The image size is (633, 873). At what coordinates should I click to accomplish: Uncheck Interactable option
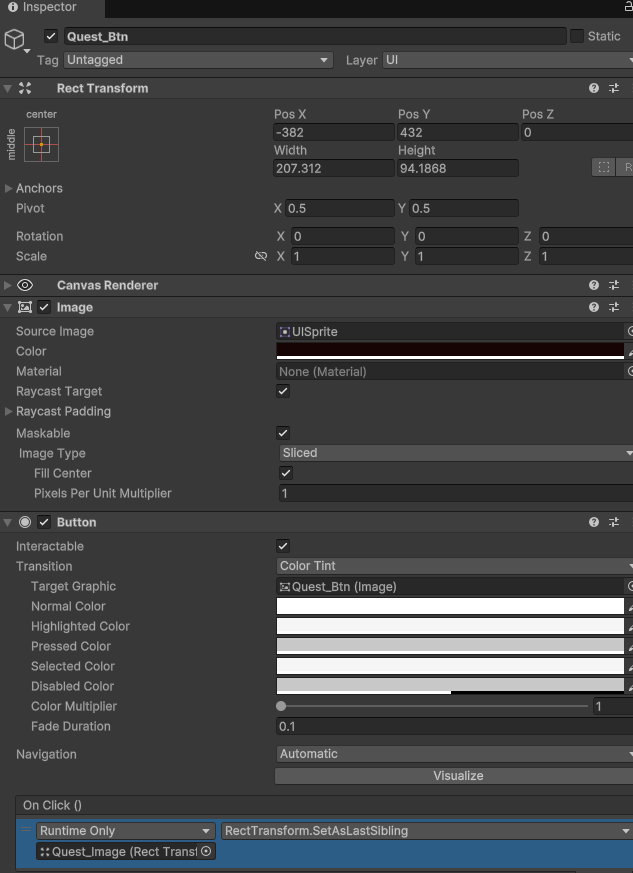(283, 546)
